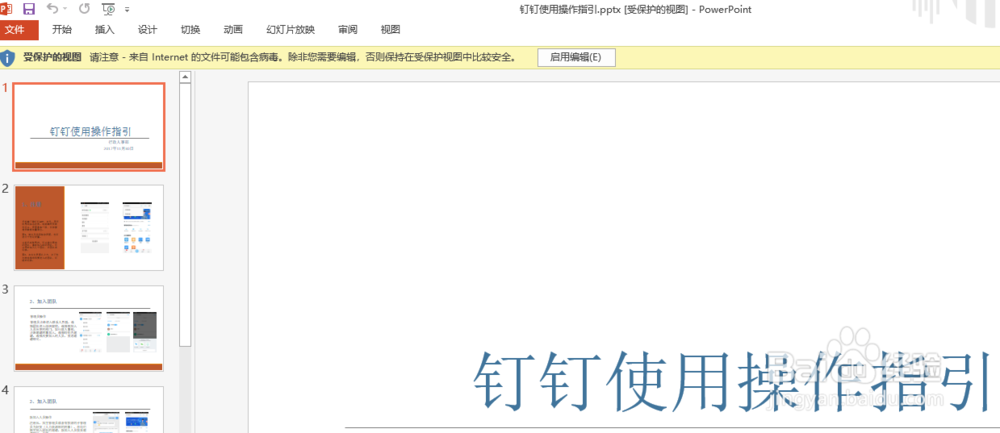Select slide 4 thumbnail

point(89,409)
